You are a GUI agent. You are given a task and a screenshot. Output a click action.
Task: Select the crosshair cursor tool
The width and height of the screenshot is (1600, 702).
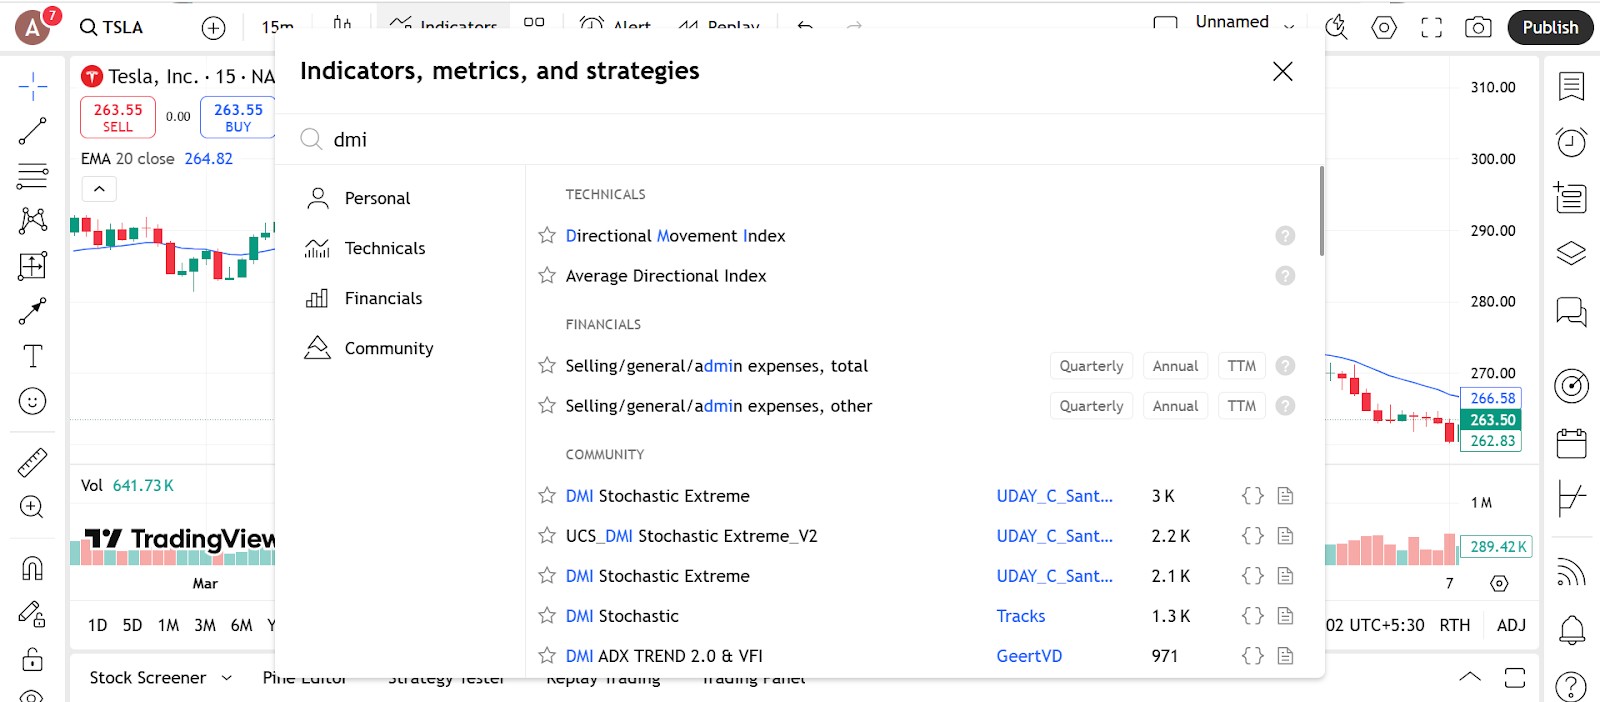click(32, 87)
